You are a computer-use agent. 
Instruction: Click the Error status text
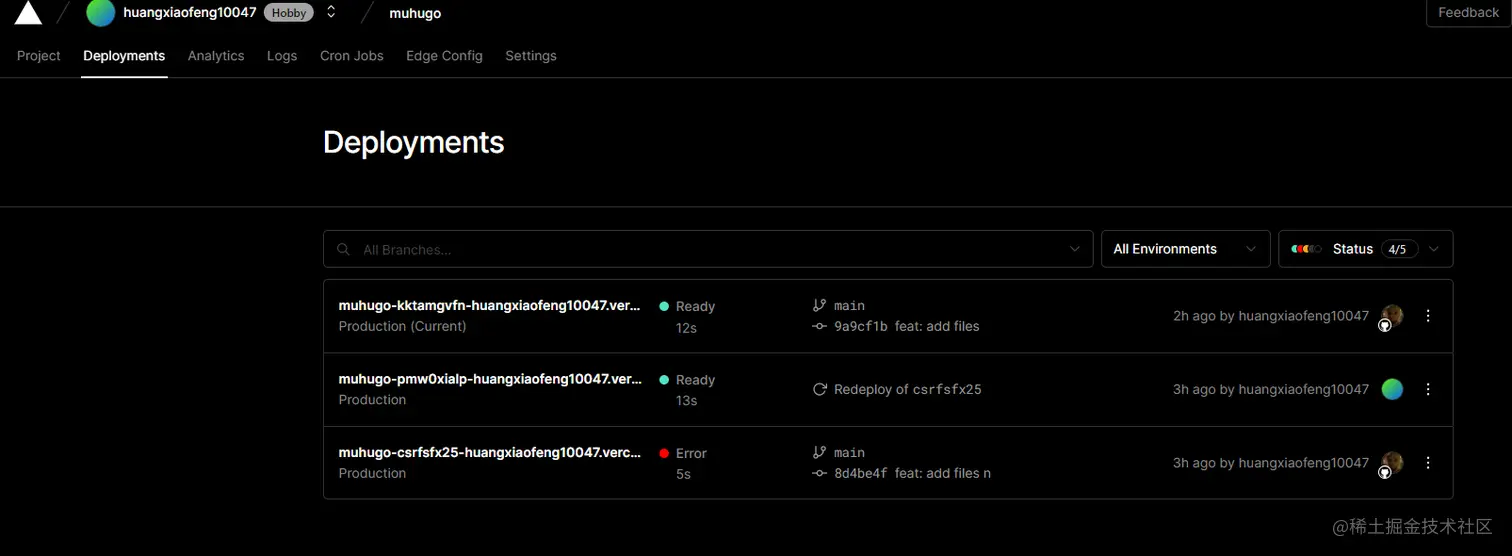[691, 453]
